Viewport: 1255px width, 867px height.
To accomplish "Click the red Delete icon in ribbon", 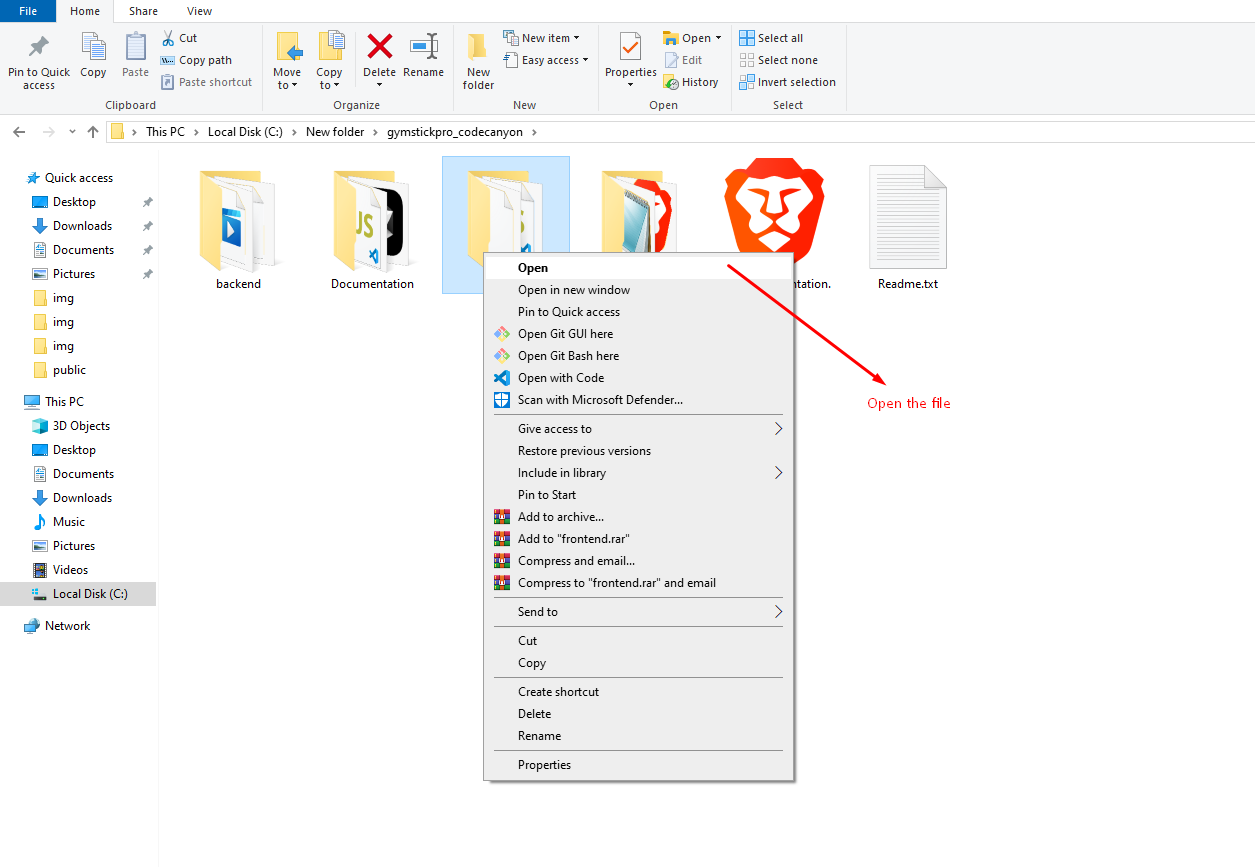I will (379, 47).
